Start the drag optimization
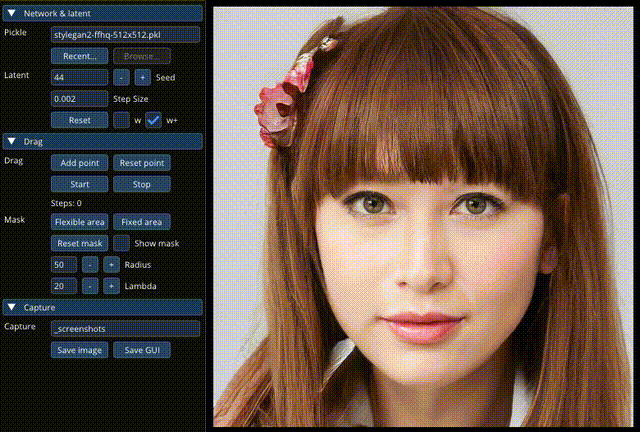This screenshot has height=432, width=640. pyautogui.click(x=80, y=184)
